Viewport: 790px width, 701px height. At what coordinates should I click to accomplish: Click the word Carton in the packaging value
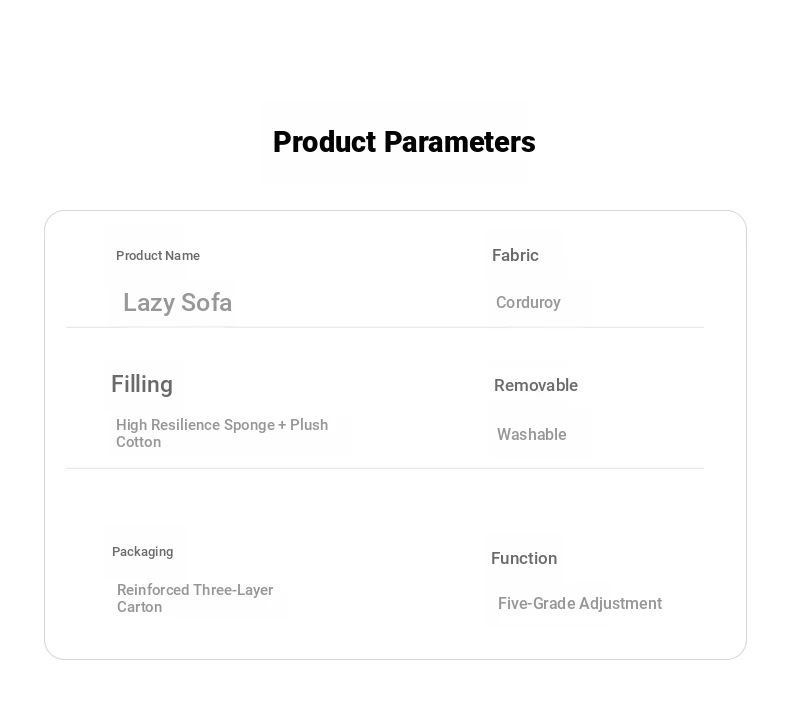(x=139, y=607)
